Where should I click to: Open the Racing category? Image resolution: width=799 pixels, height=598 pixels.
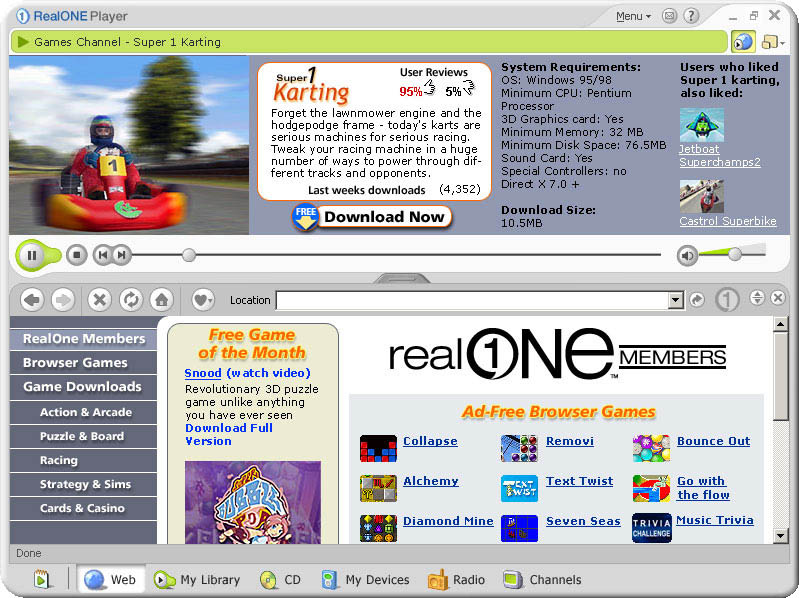83,460
